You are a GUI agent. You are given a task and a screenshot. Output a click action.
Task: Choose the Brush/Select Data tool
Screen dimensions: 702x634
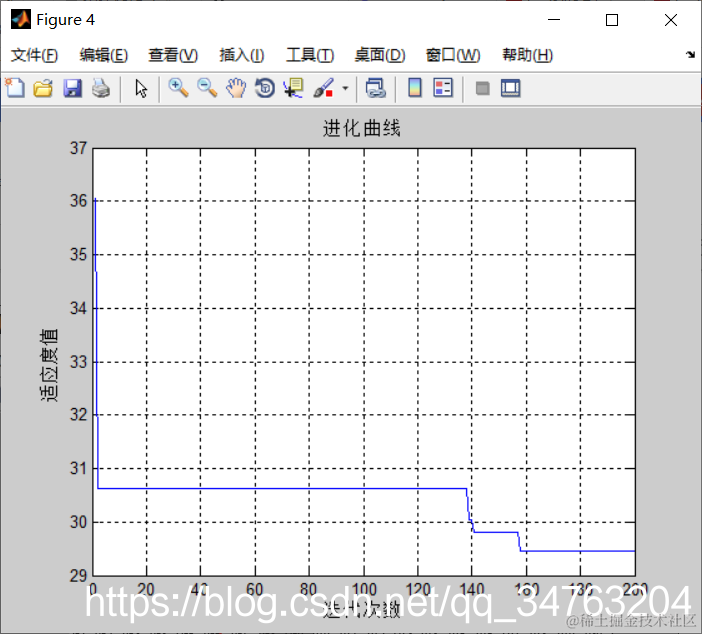tap(324, 88)
